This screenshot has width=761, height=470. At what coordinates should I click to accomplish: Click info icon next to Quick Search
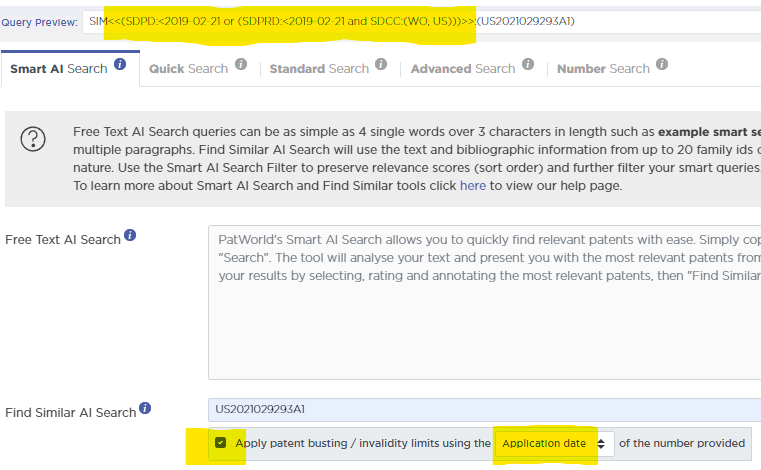click(x=241, y=64)
